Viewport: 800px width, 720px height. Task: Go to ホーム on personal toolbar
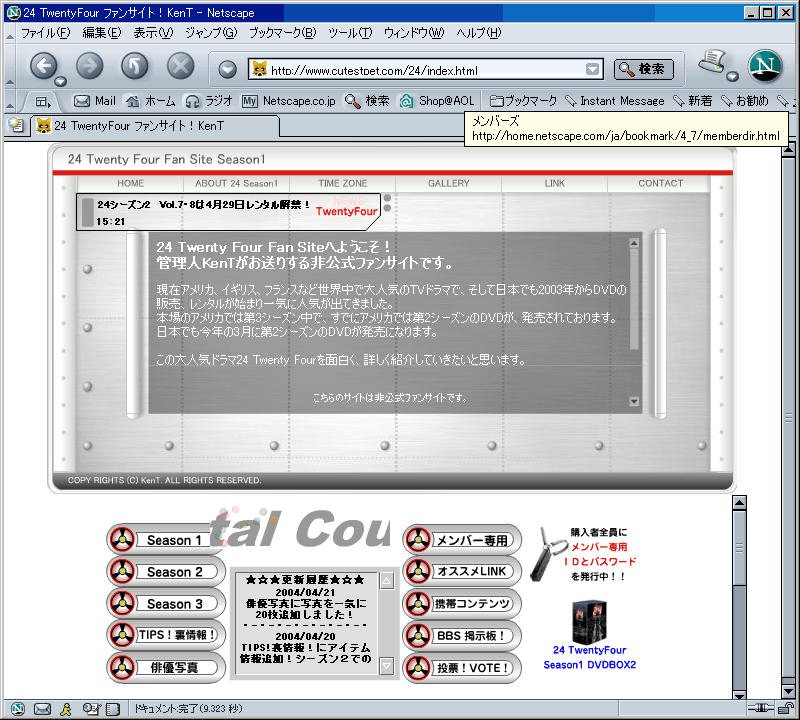151,101
